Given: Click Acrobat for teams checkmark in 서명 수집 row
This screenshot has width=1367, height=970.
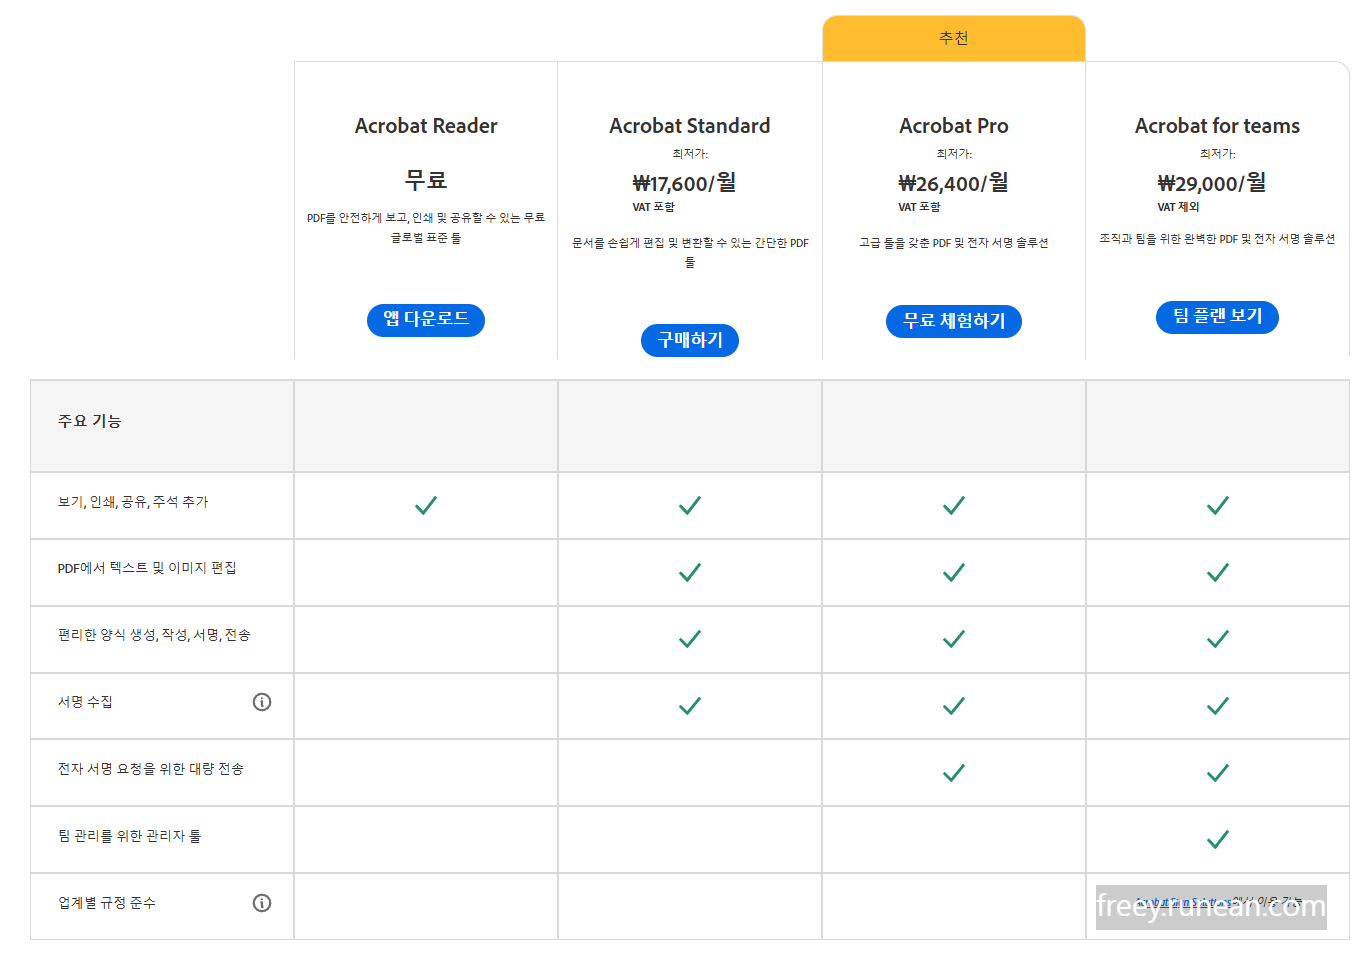Looking at the screenshot, I should click(x=1218, y=706).
